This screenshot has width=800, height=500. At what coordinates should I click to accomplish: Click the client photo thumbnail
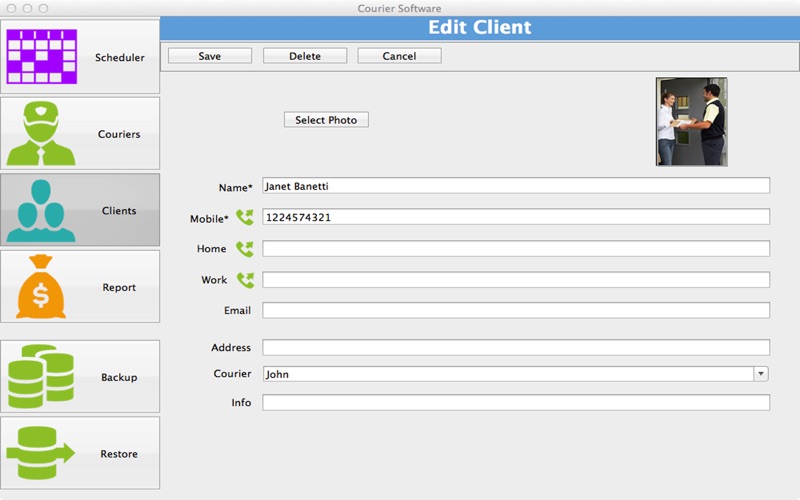692,121
